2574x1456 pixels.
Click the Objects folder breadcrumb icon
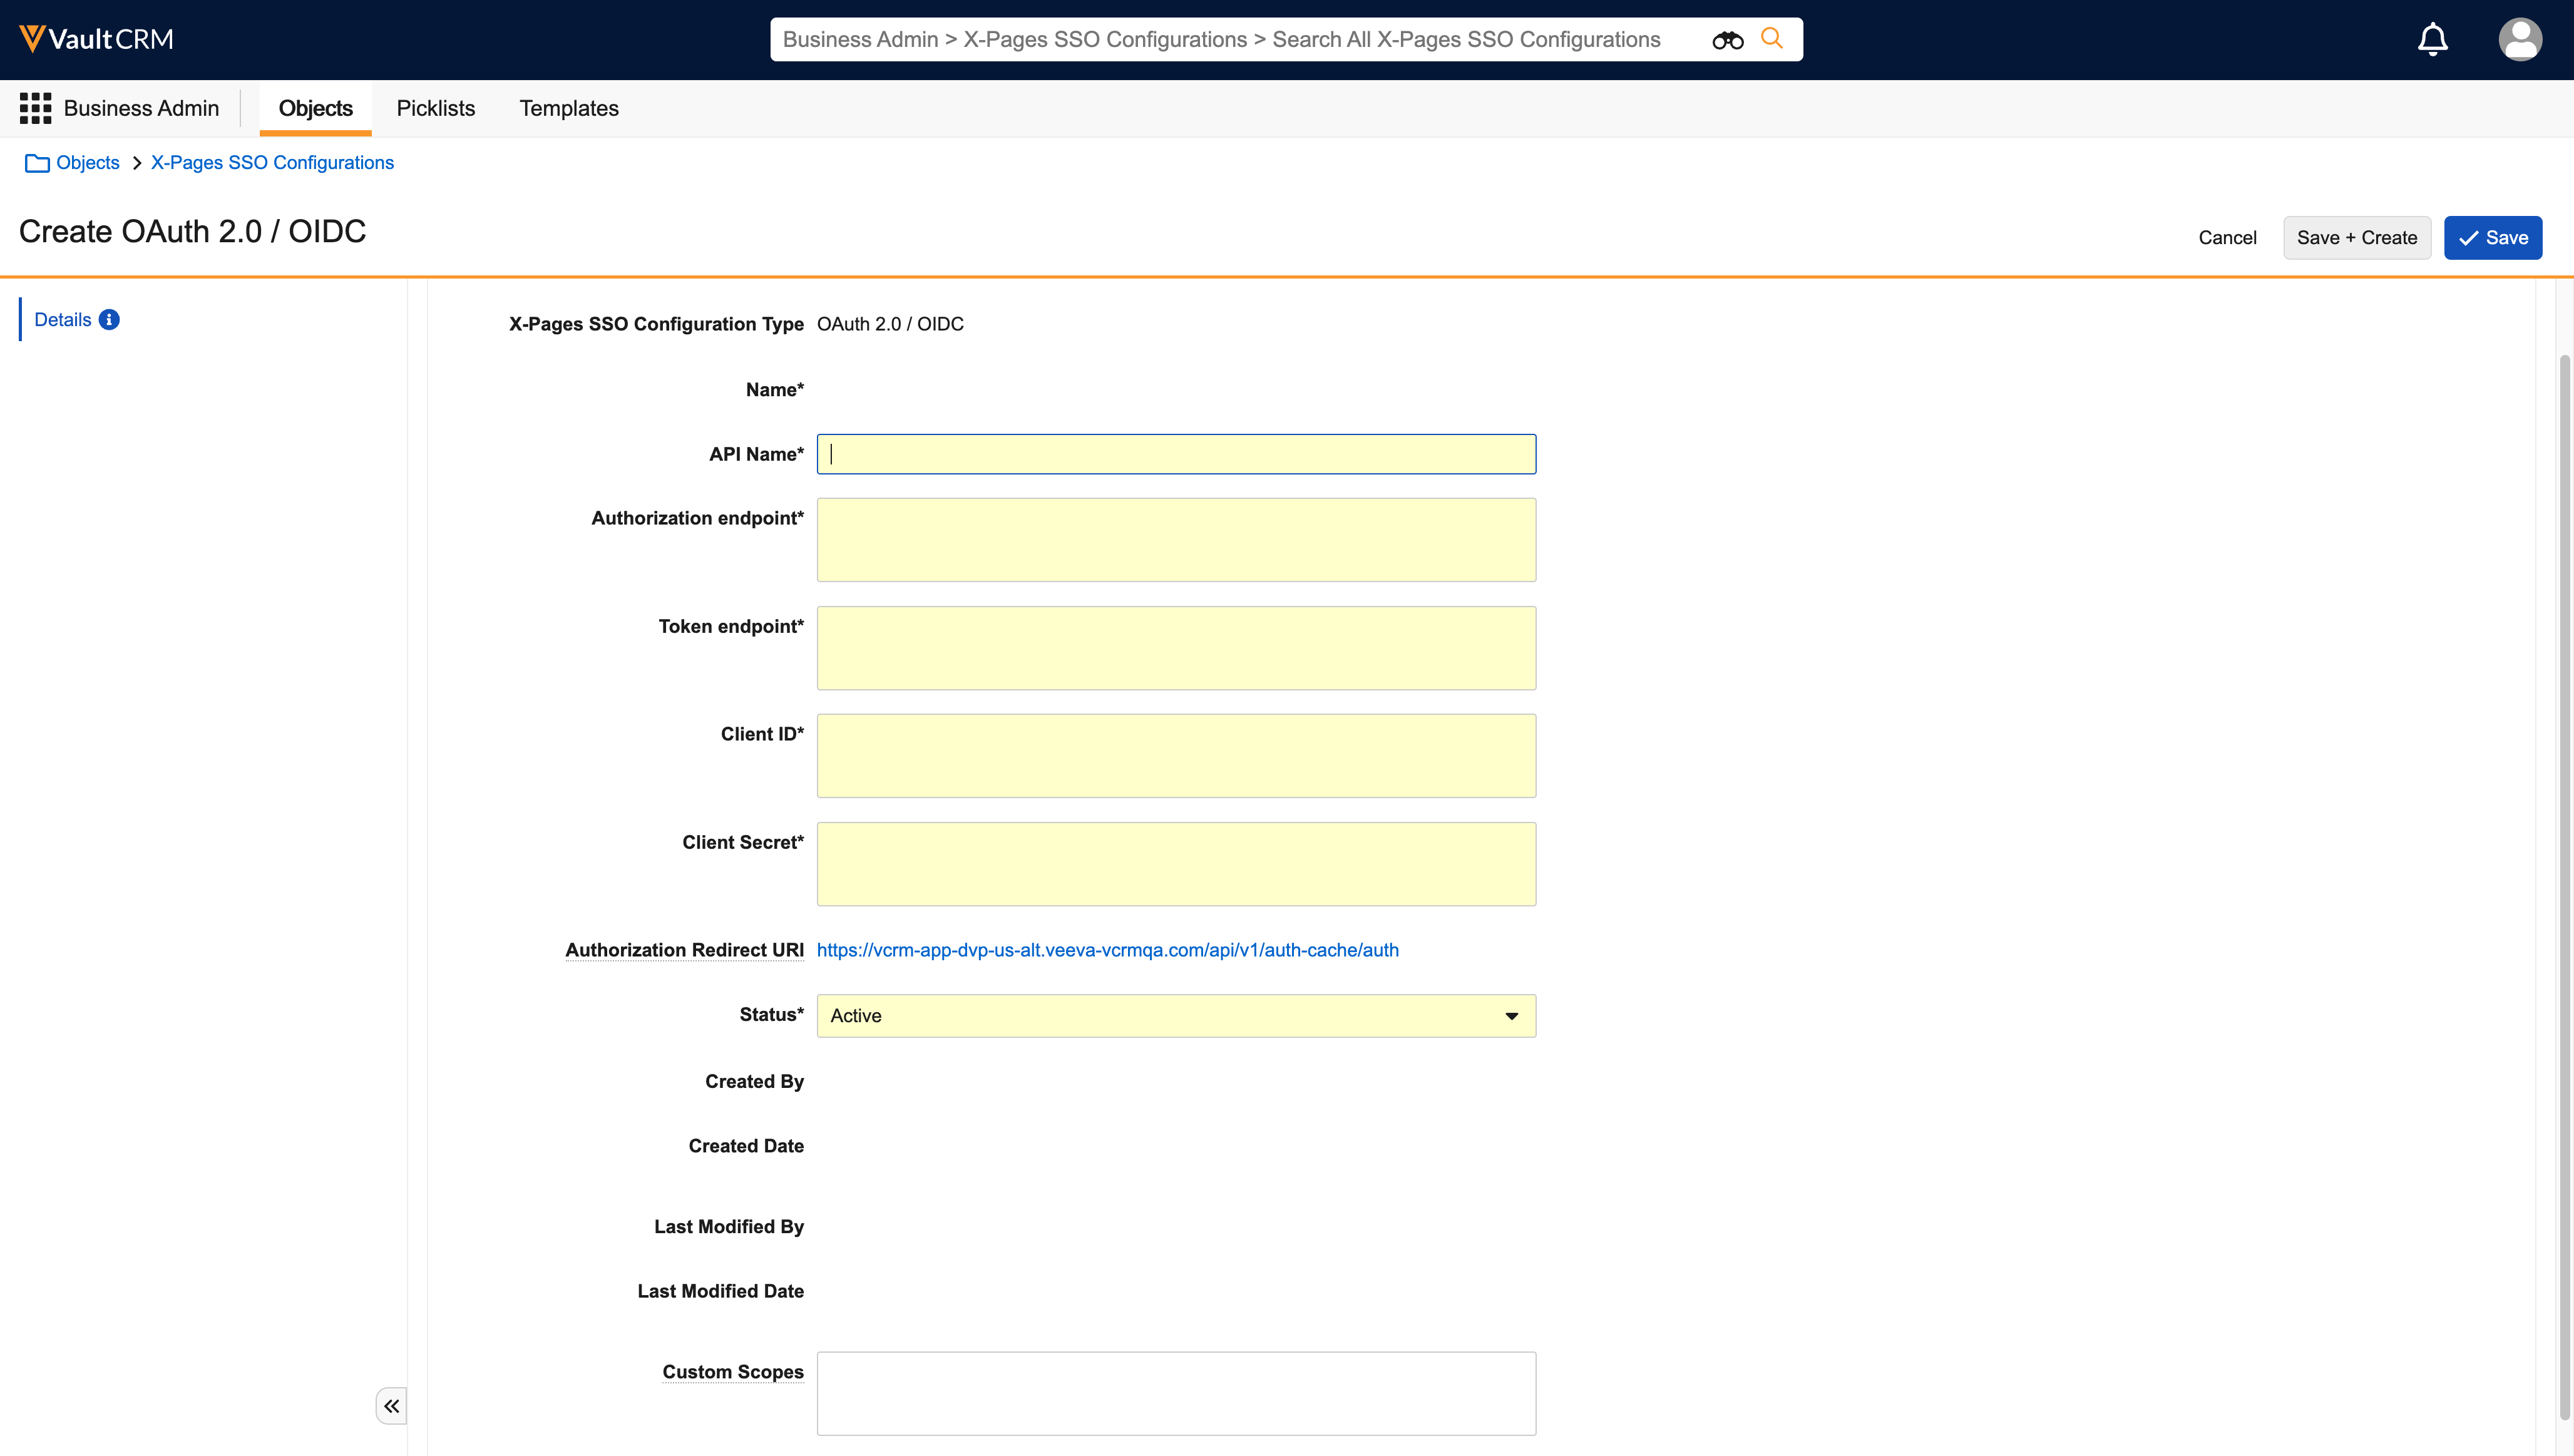[37, 163]
